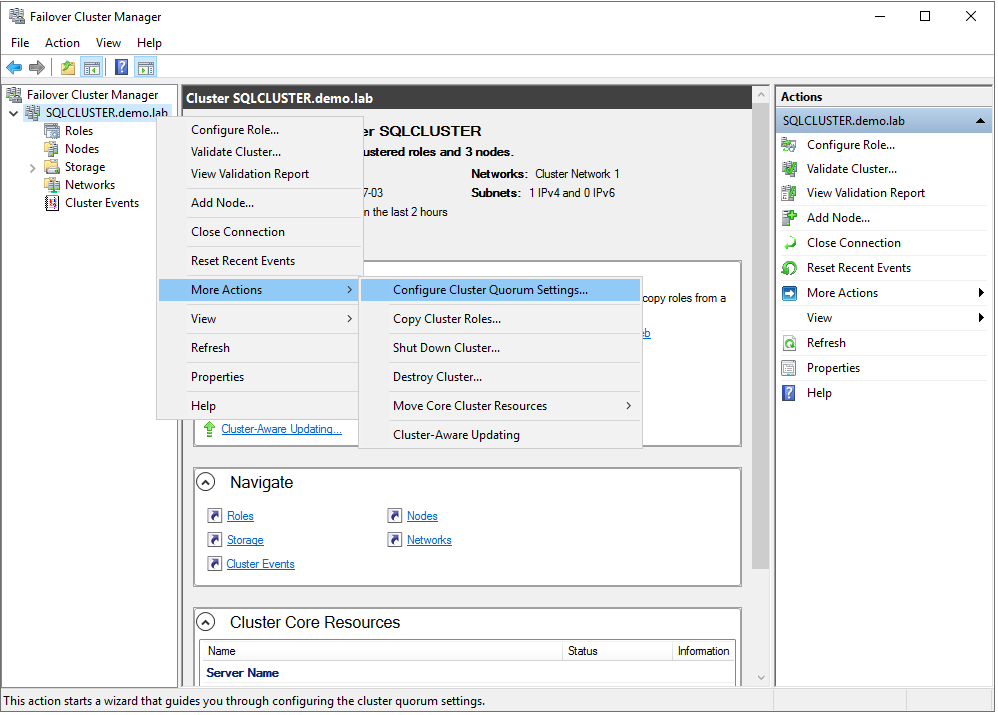Toggle the action pane visibility toolbar button

point(146,67)
